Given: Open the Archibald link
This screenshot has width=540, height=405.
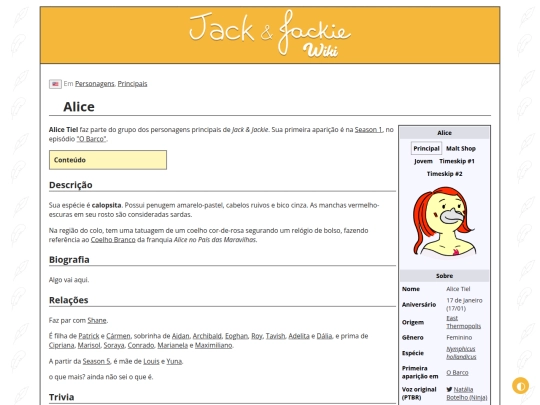Looking at the screenshot, I should tap(207, 336).
